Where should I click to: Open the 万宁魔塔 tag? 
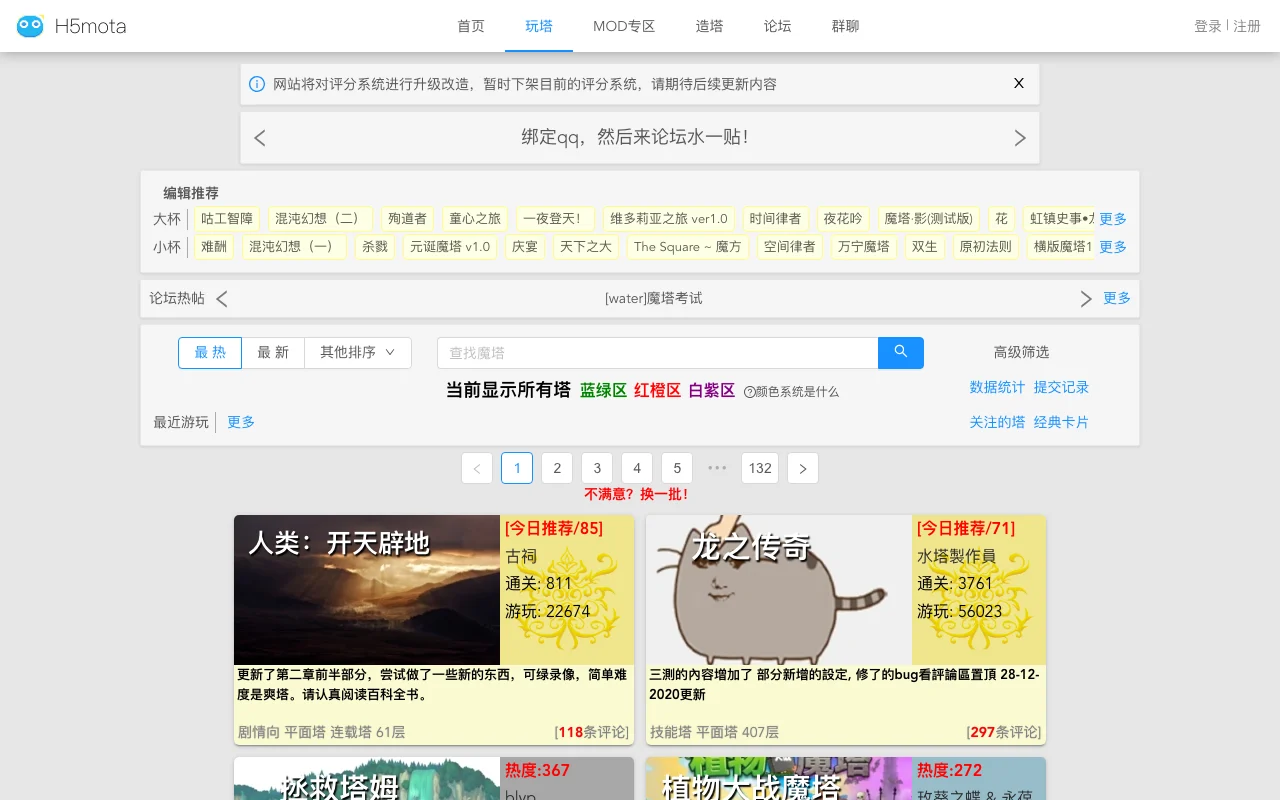(863, 246)
